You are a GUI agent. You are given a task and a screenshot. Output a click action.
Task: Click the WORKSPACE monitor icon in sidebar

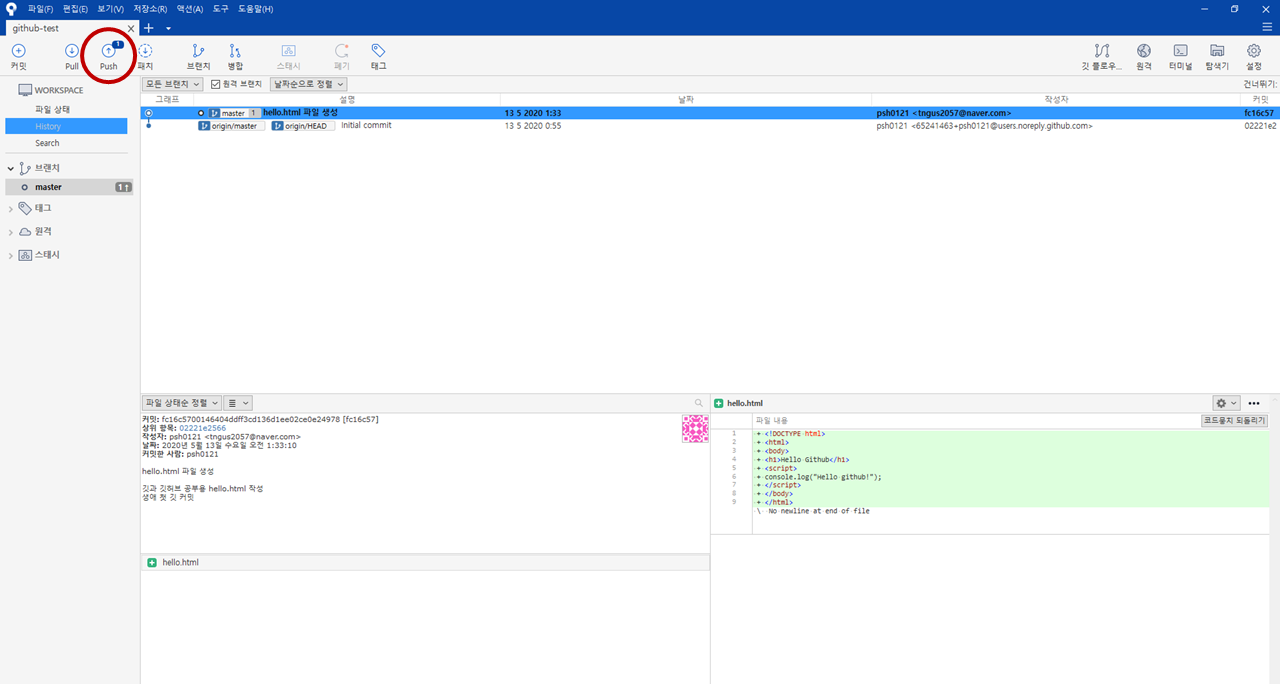click(26, 90)
